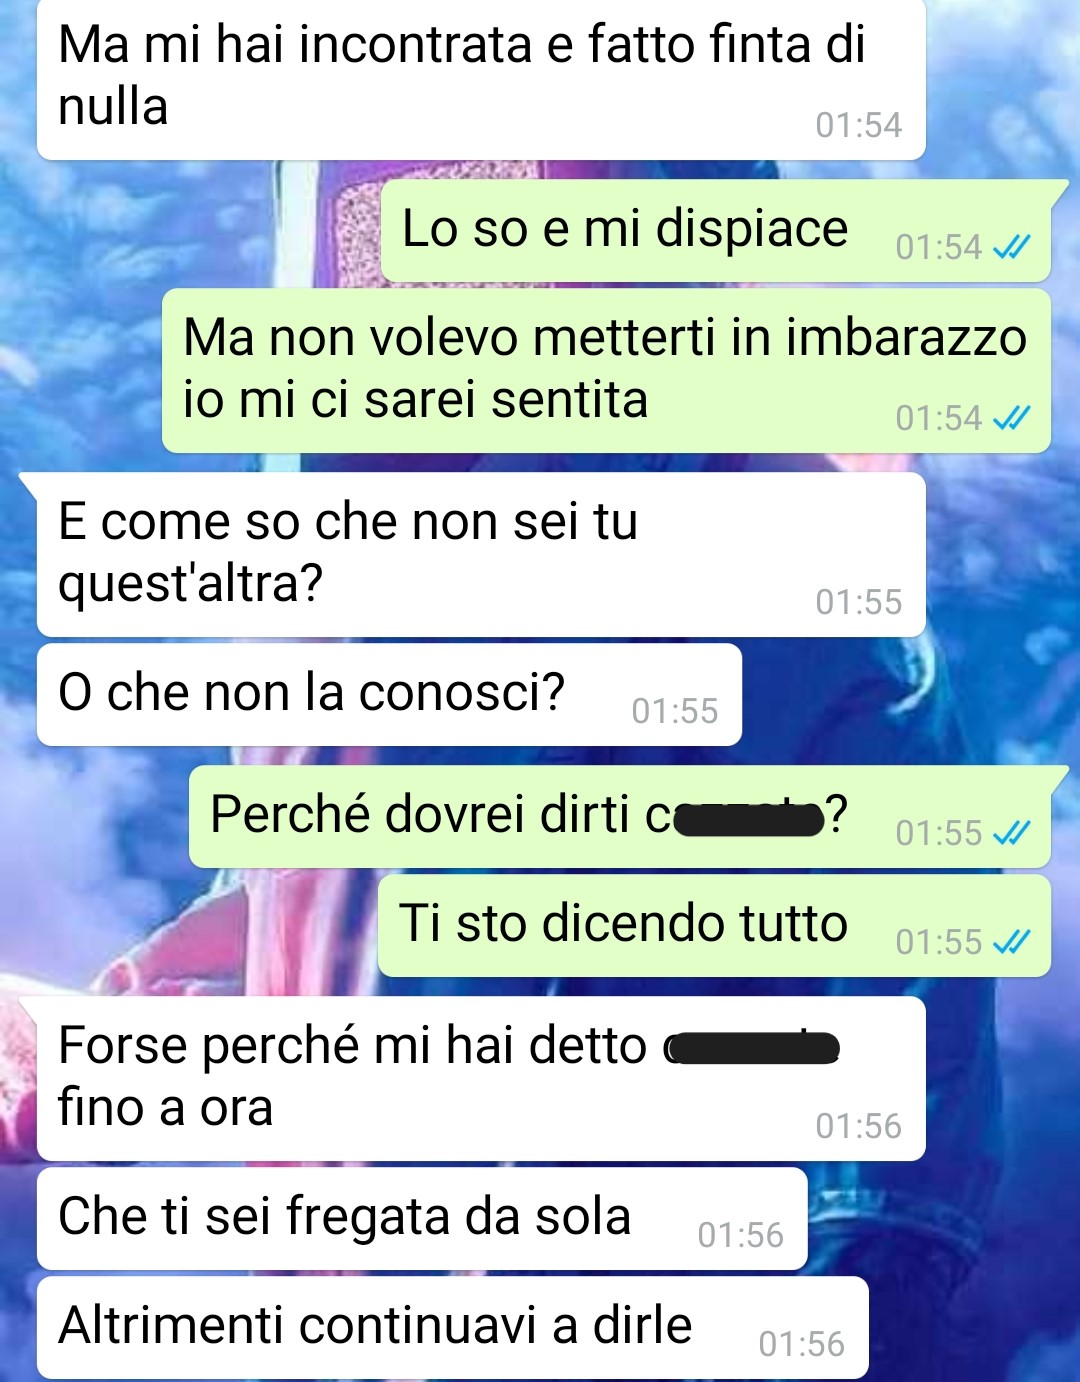Select the 'Ti sto dicendo tutto' bubble
This screenshot has width=1080, height=1382.
tap(714, 925)
